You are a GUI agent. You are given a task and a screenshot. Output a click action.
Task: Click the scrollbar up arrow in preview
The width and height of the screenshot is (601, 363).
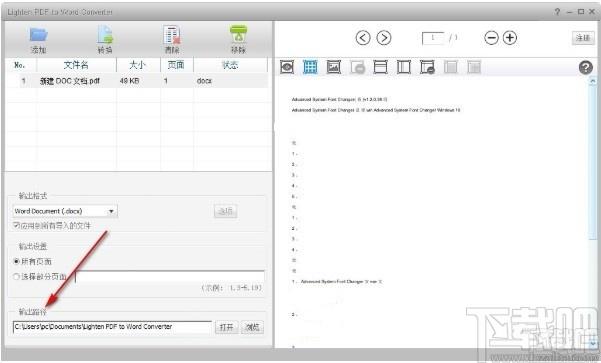click(x=593, y=81)
